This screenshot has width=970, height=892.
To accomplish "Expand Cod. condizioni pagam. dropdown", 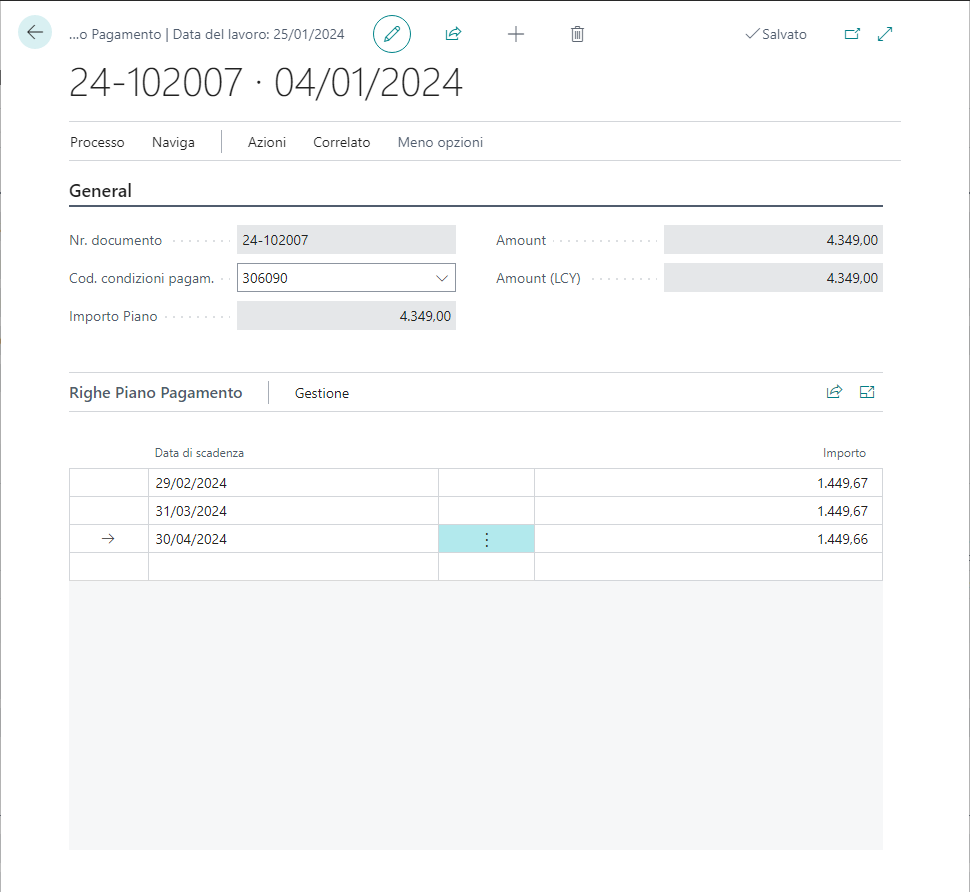I will tap(442, 278).
